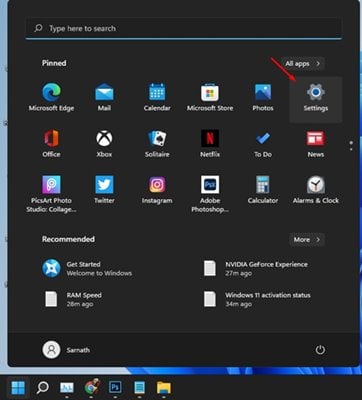
Task: Click the Windows Start taskbar button
Action: tap(18, 388)
